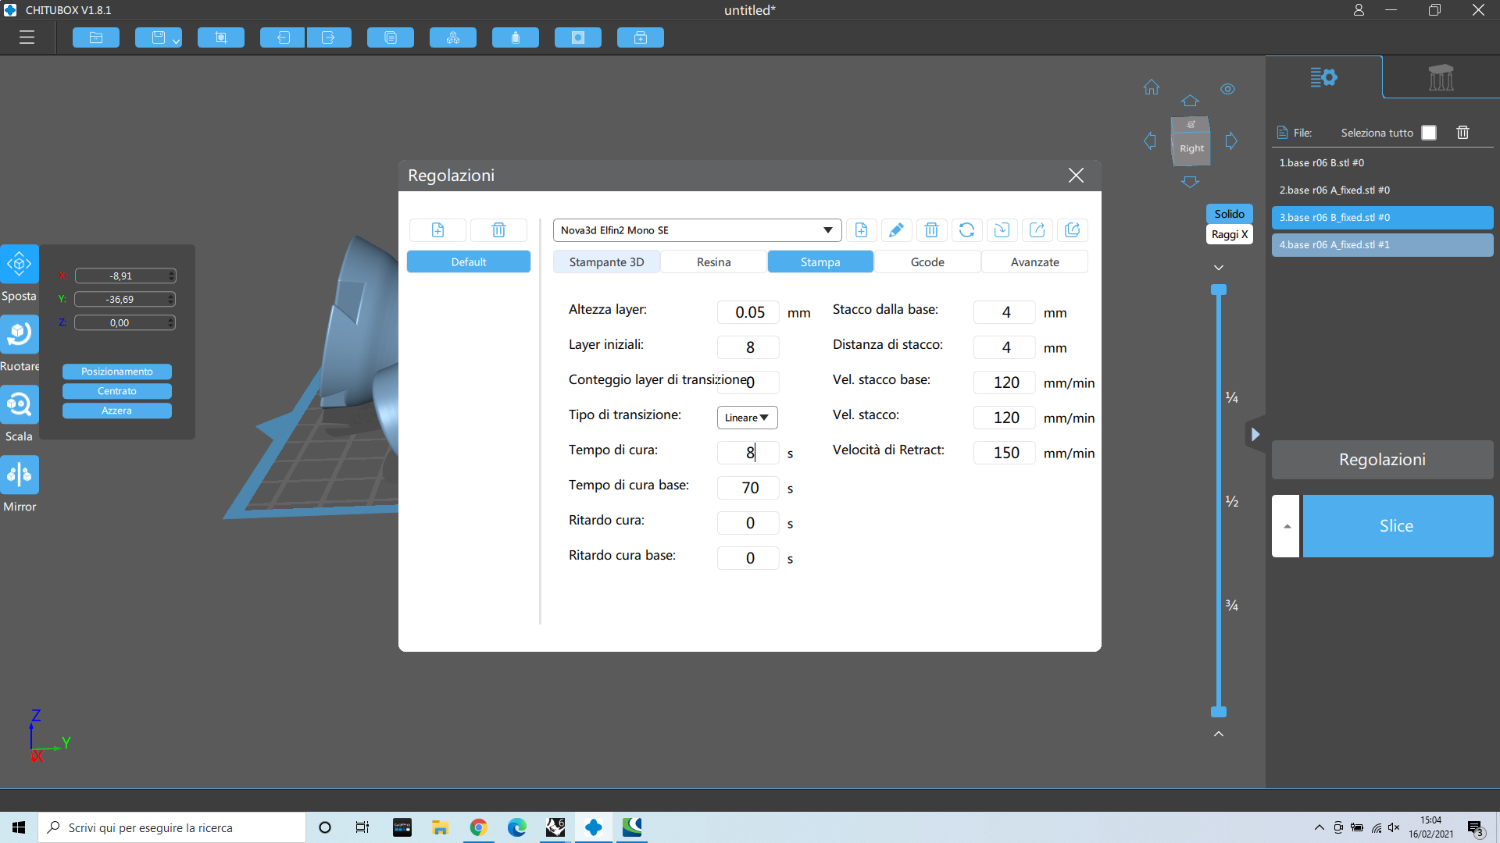This screenshot has width=1500, height=843.
Task: Check the Seleziona tutto checkbox
Action: [1429, 133]
